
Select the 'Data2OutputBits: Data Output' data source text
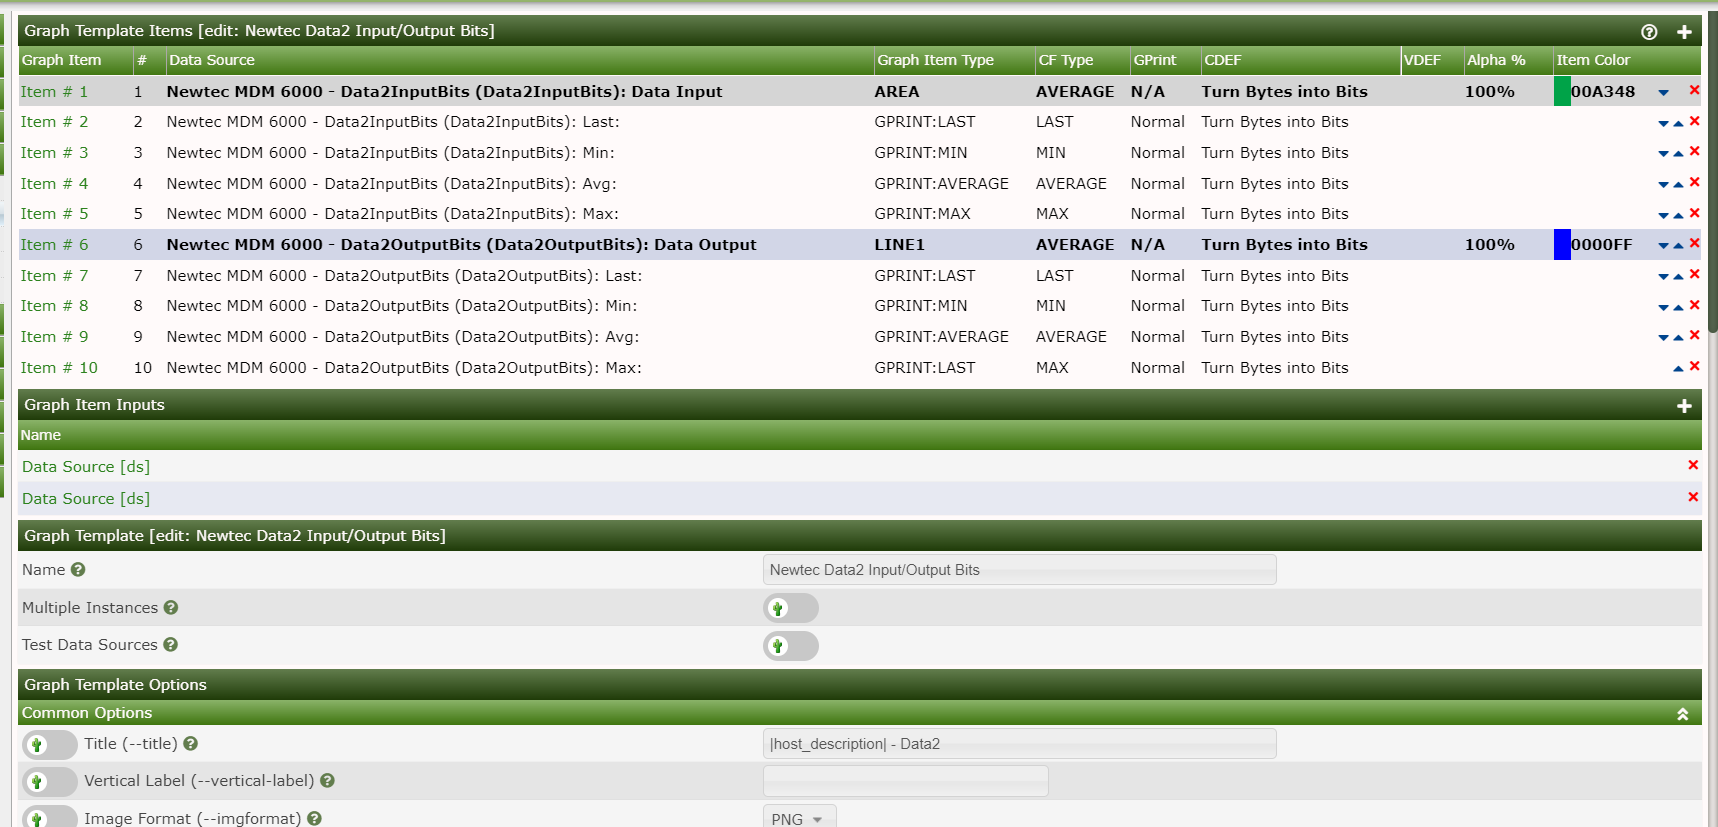click(461, 245)
